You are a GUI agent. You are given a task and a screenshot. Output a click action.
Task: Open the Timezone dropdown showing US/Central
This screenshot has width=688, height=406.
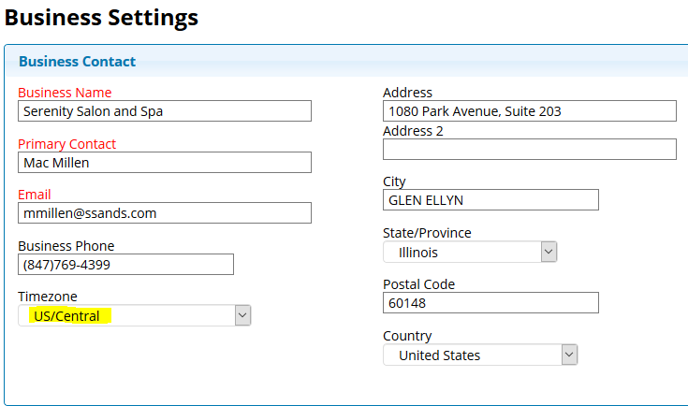click(x=134, y=316)
